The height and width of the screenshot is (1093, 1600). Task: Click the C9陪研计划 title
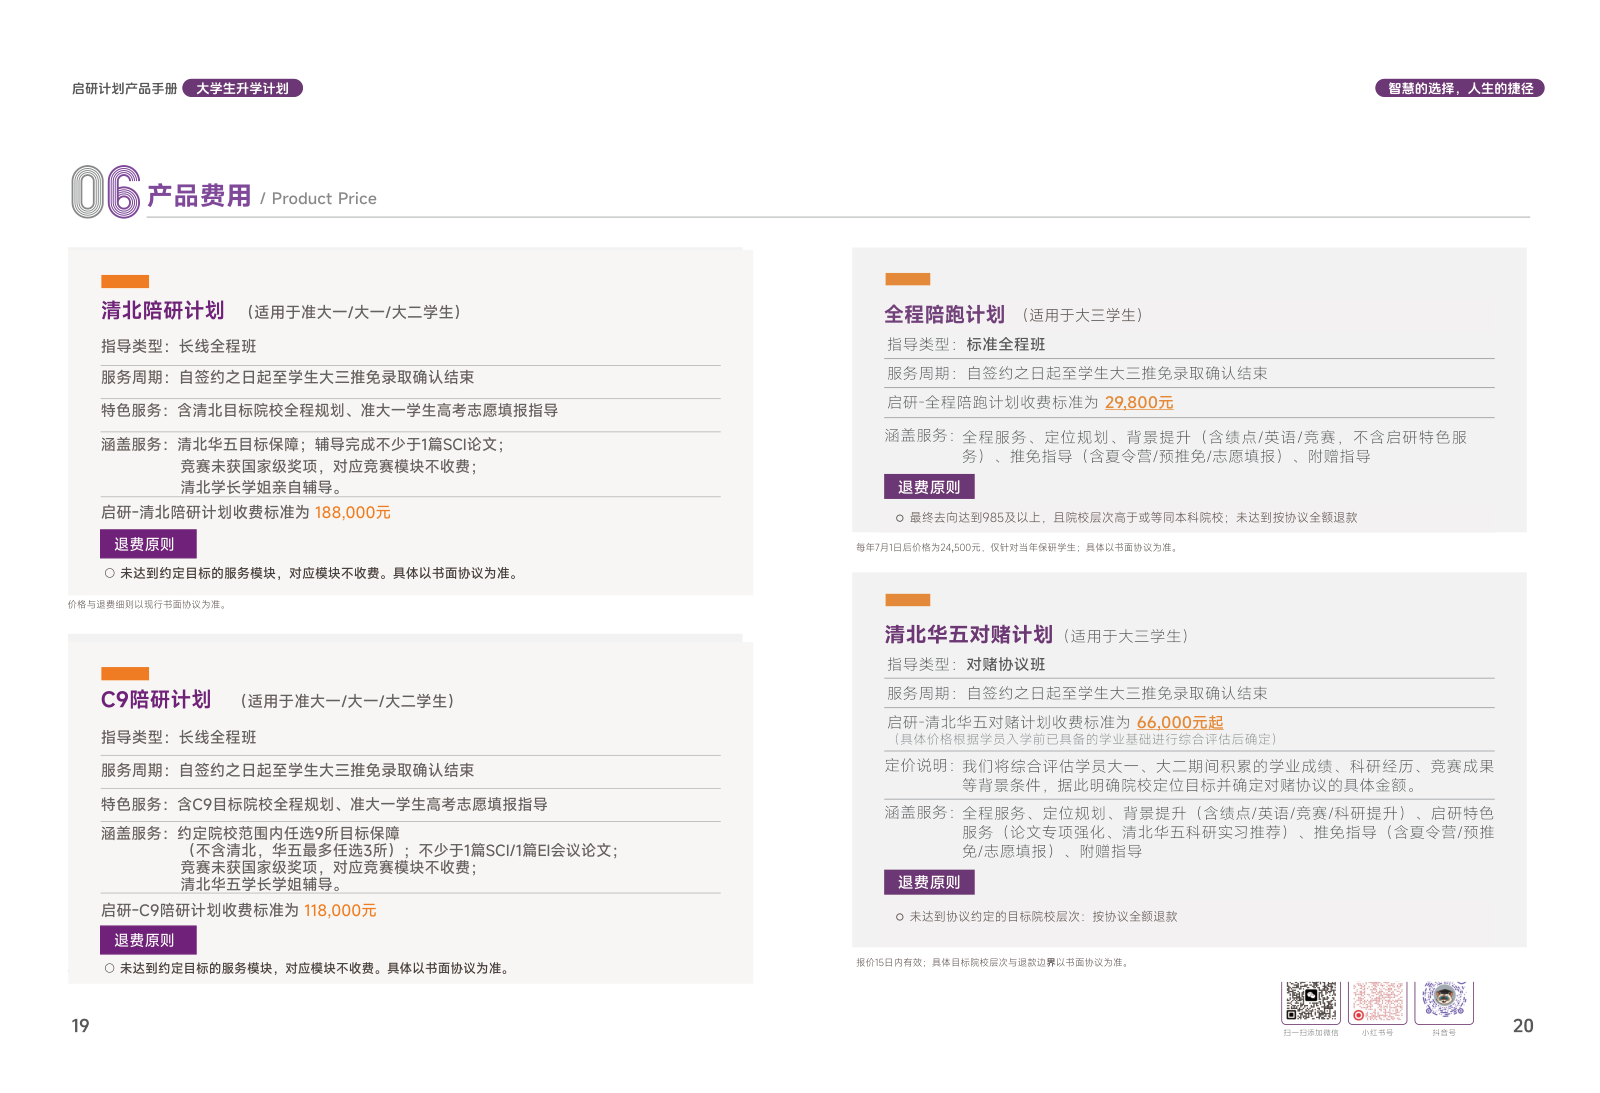tap(156, 700)
